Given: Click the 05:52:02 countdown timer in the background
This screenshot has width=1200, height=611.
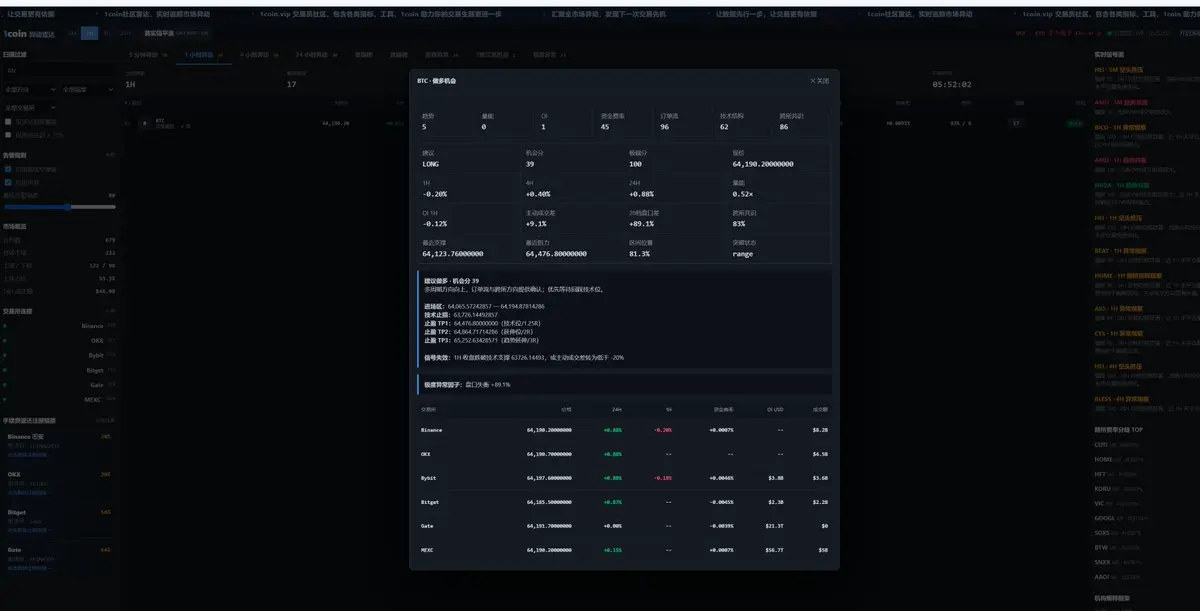Looking at the screenshot, I should [951, 84].
